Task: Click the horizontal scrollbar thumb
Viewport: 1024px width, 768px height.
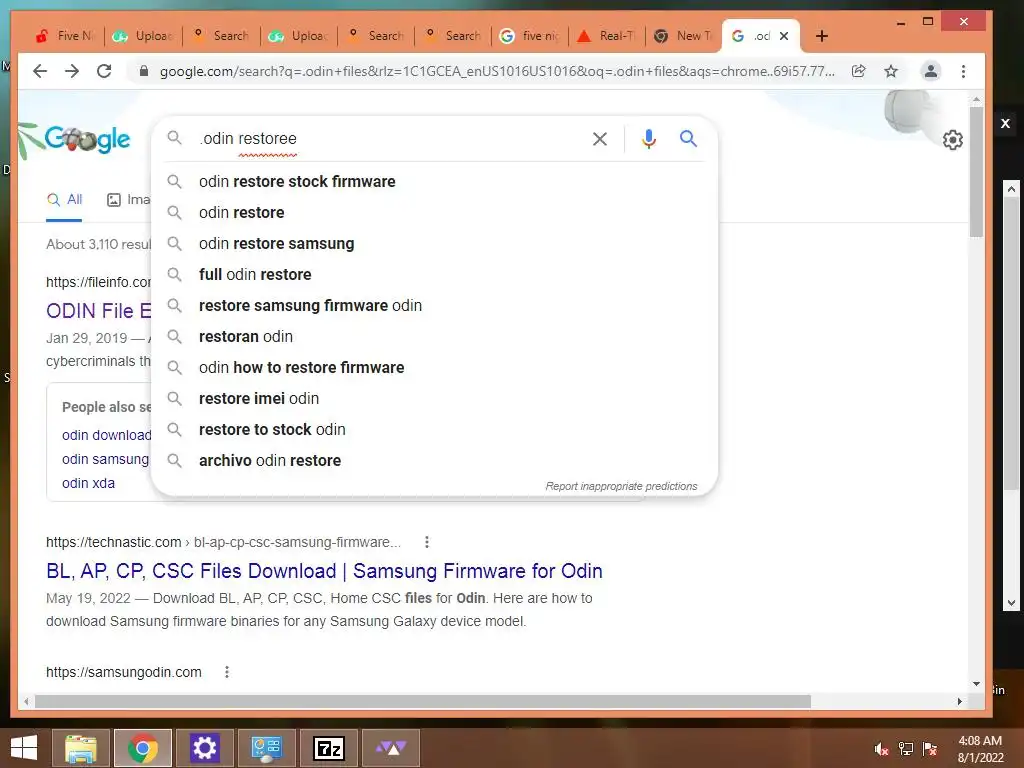Action: click(x=423, y=701)
